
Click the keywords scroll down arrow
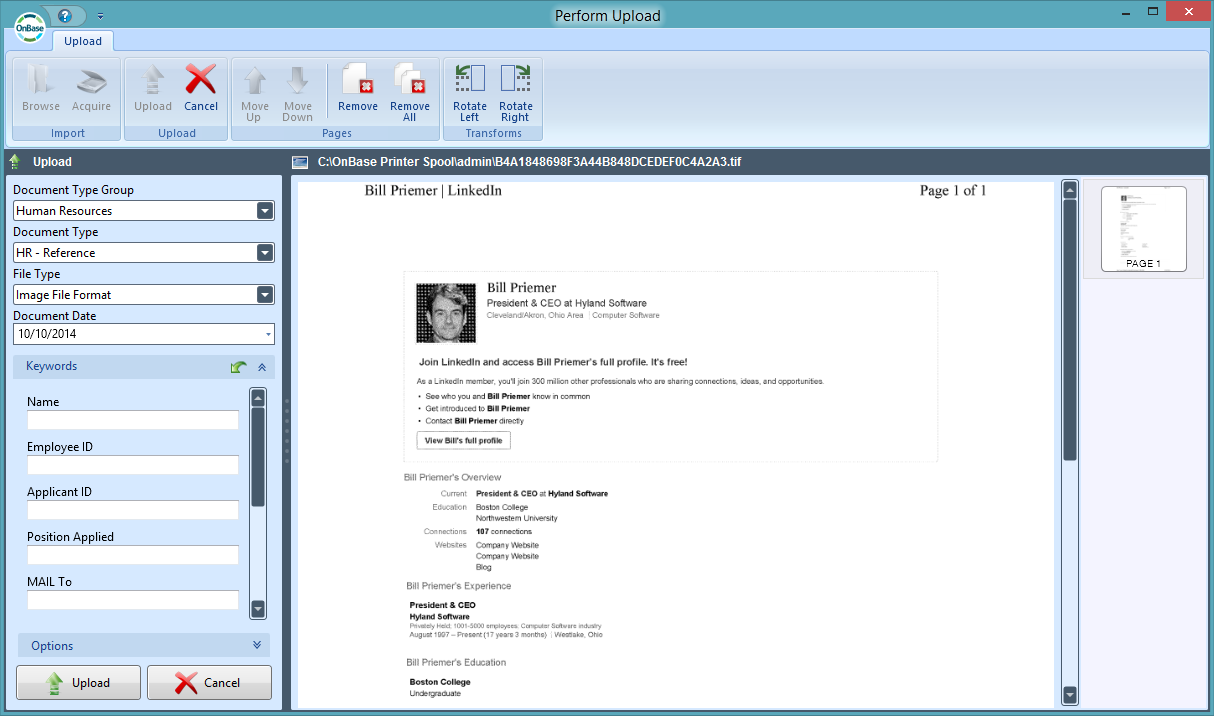(258, 609)
